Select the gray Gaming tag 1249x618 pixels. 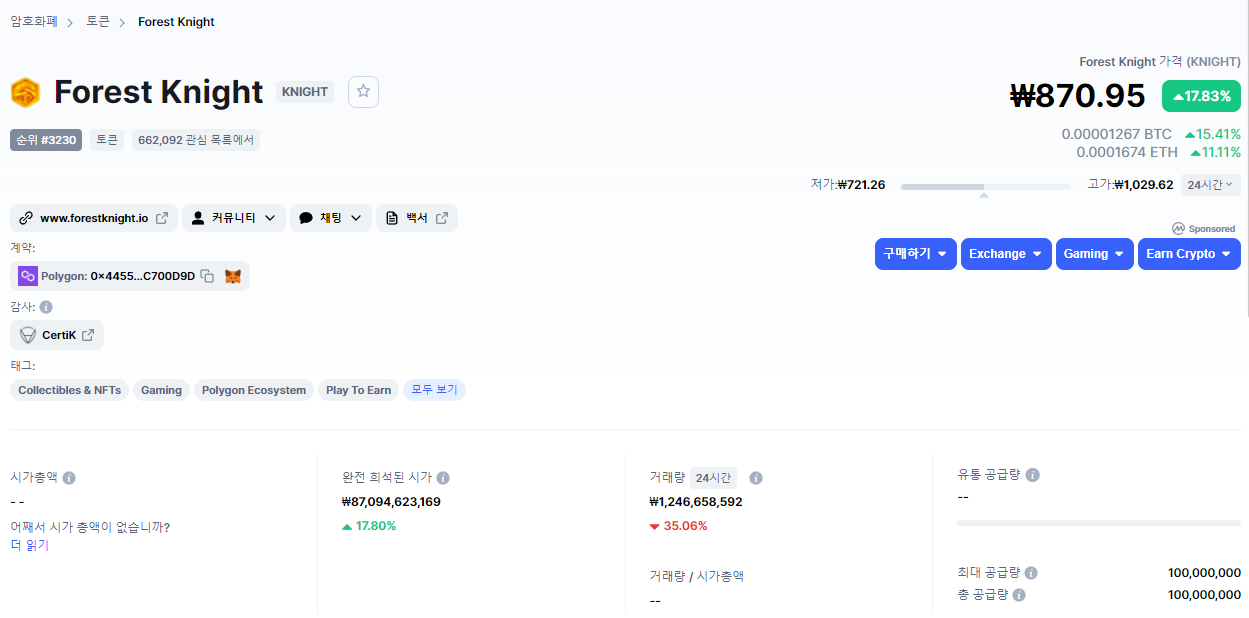pos(161,390)
